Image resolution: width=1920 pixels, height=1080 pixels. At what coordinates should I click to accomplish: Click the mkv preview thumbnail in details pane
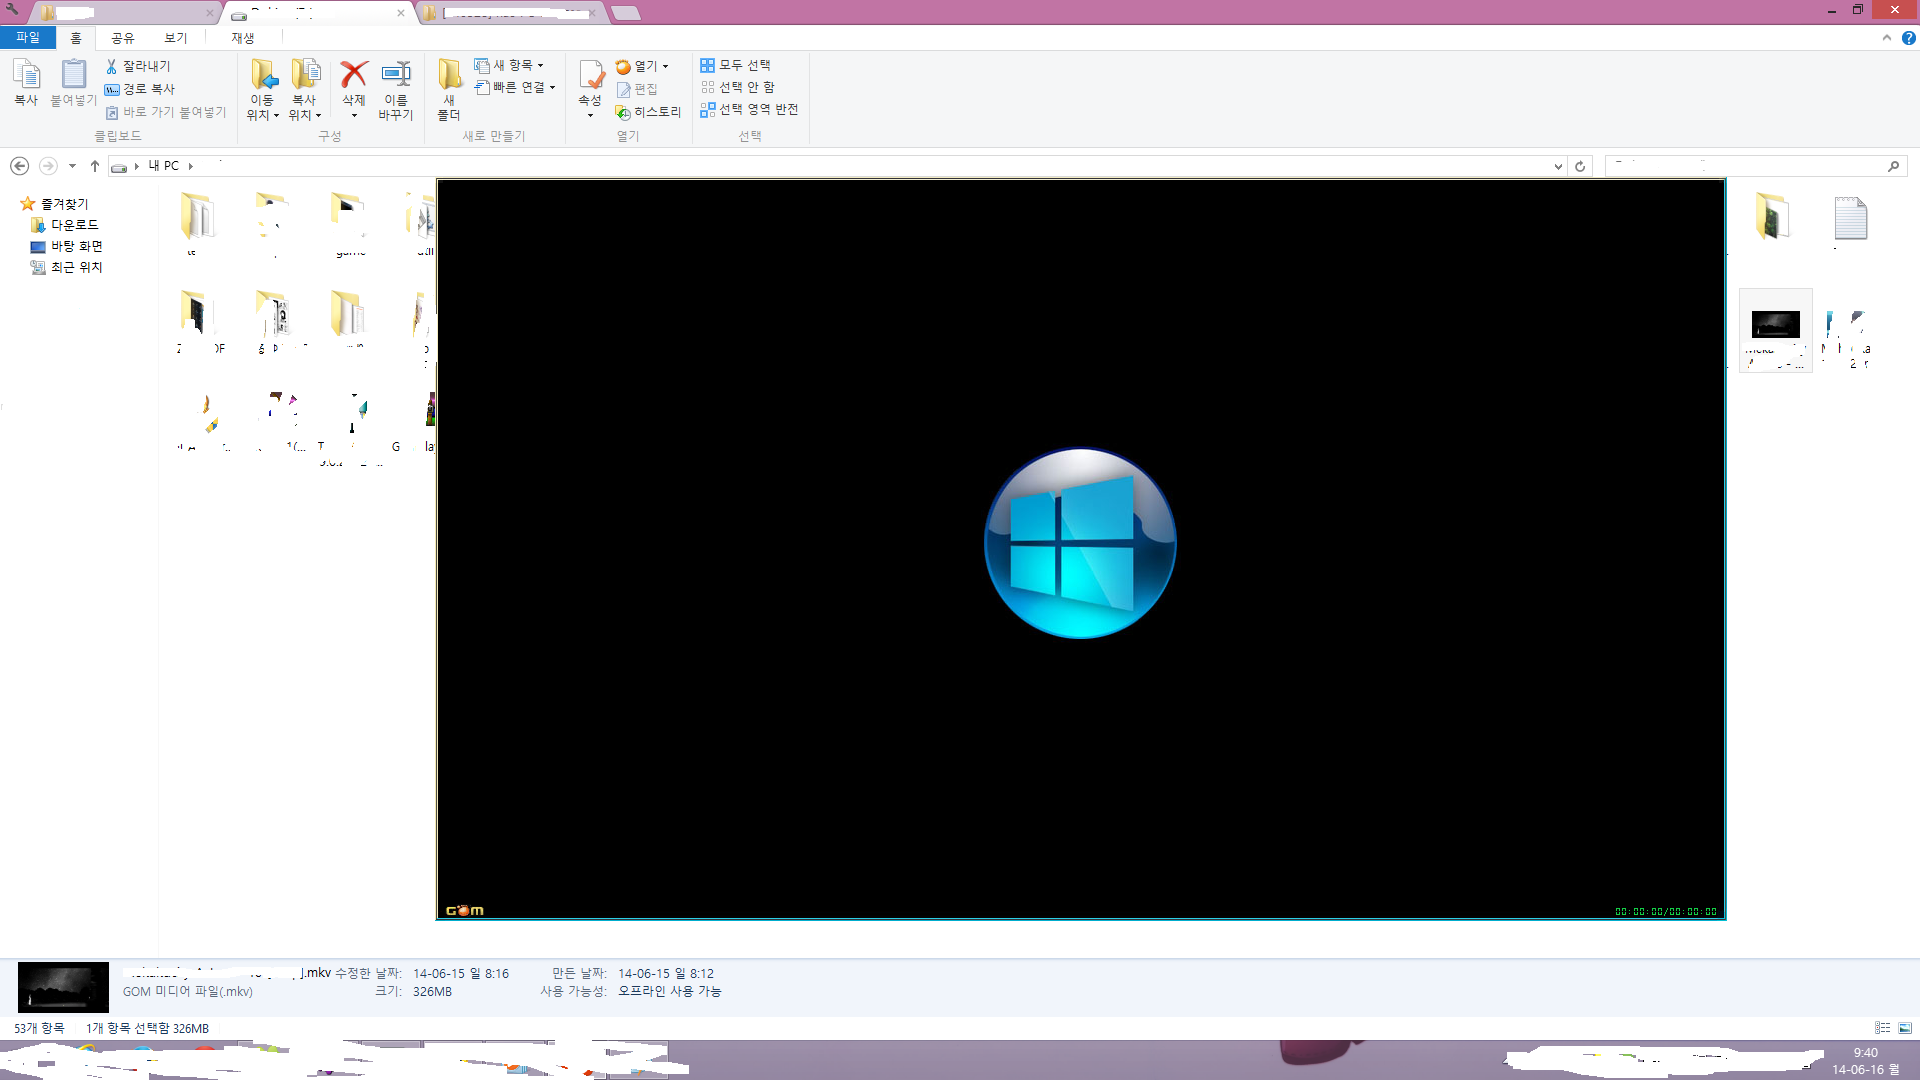(x=63, y=987)
